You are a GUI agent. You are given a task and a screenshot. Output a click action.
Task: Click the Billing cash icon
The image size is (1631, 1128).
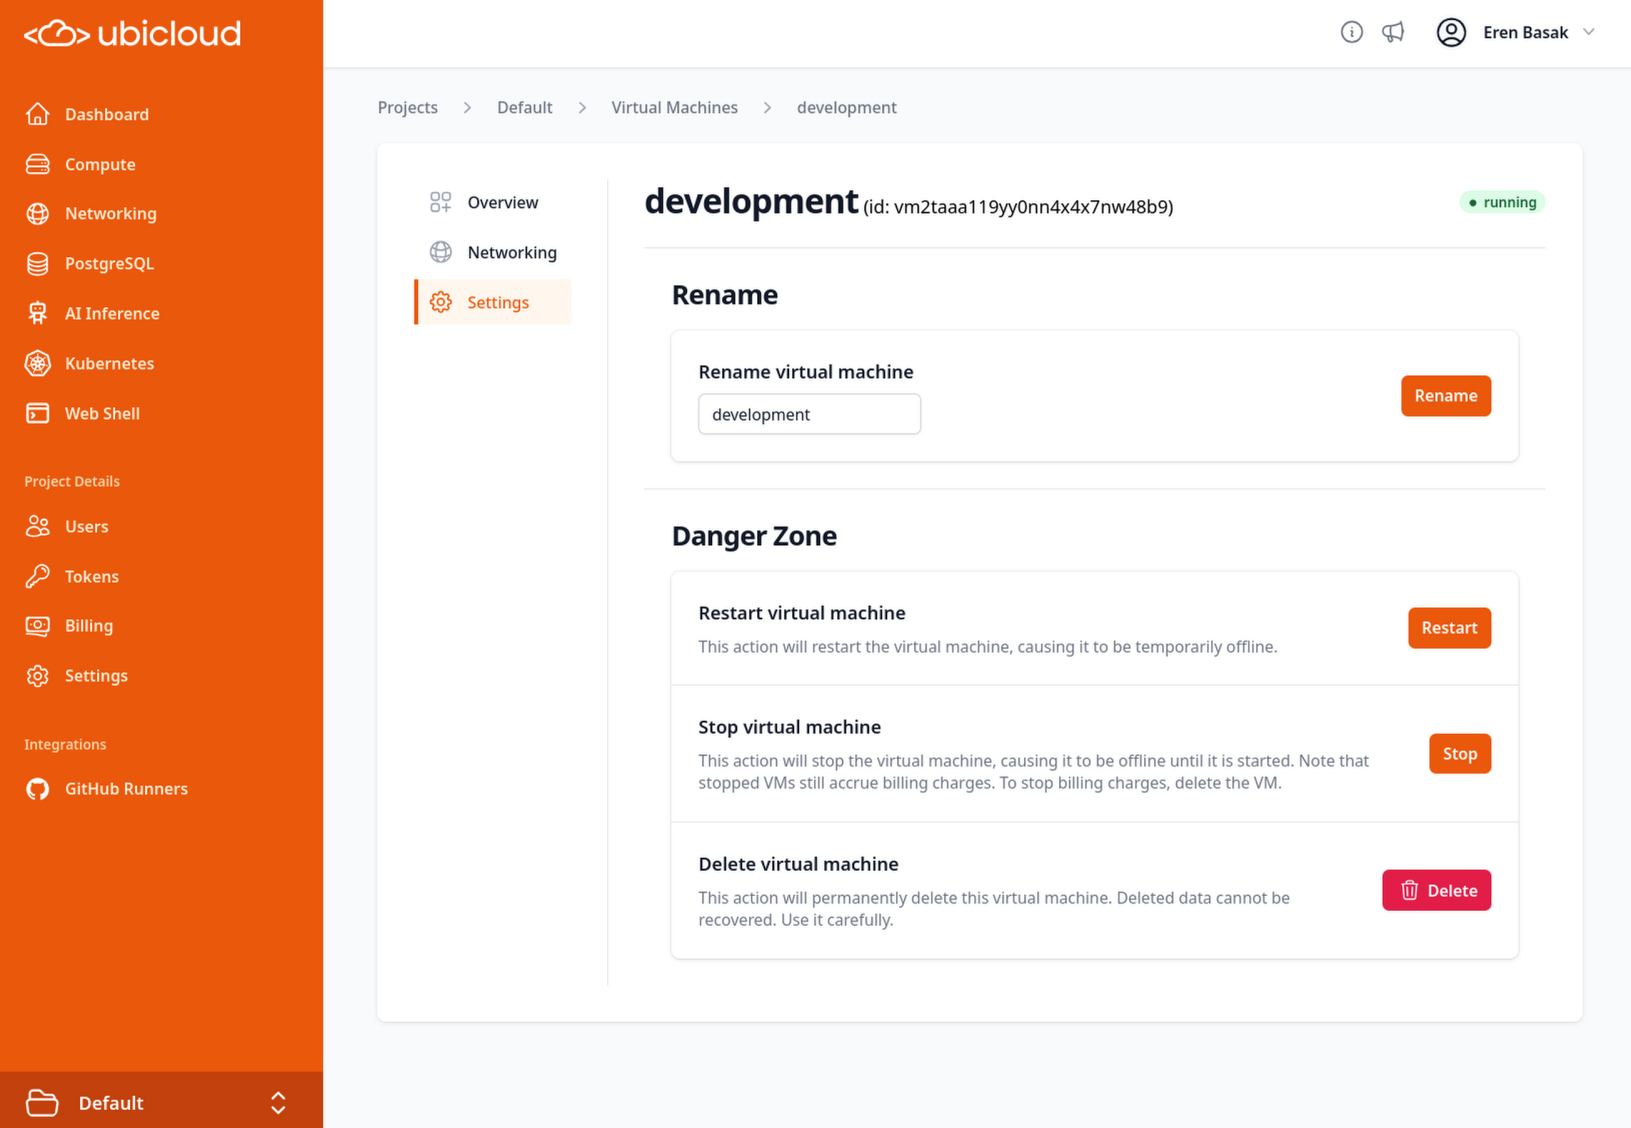point(38,626)
